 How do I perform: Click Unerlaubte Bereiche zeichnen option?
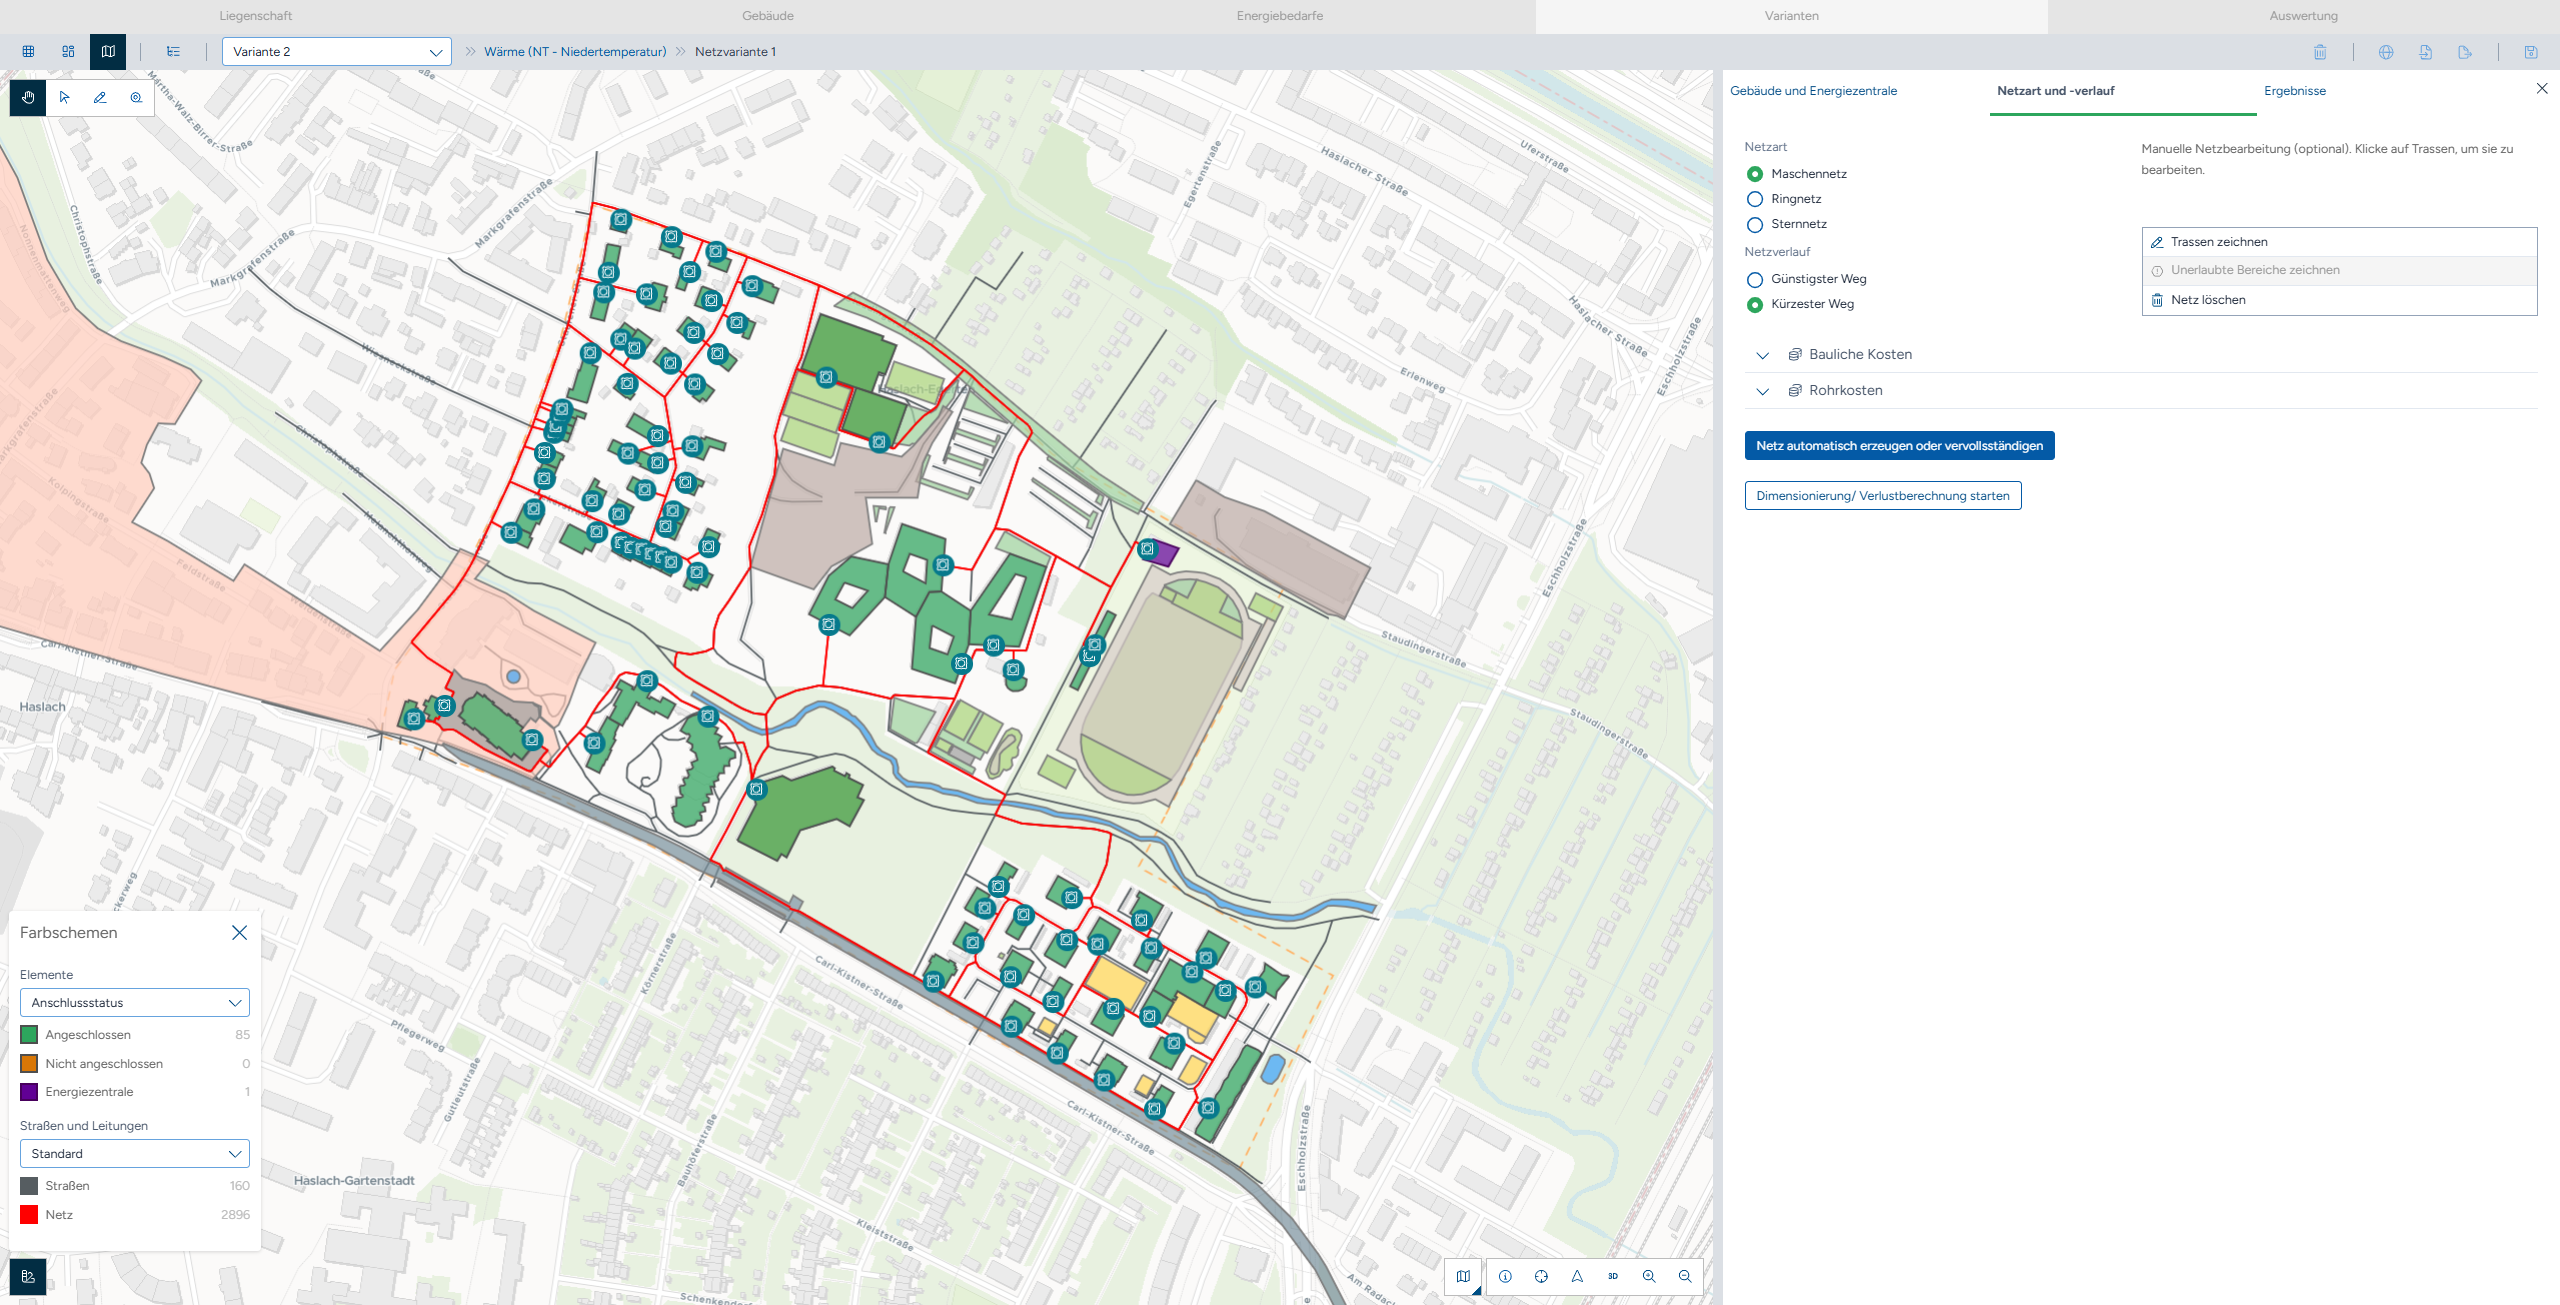pyautogui.click(x=2340, y=270)
